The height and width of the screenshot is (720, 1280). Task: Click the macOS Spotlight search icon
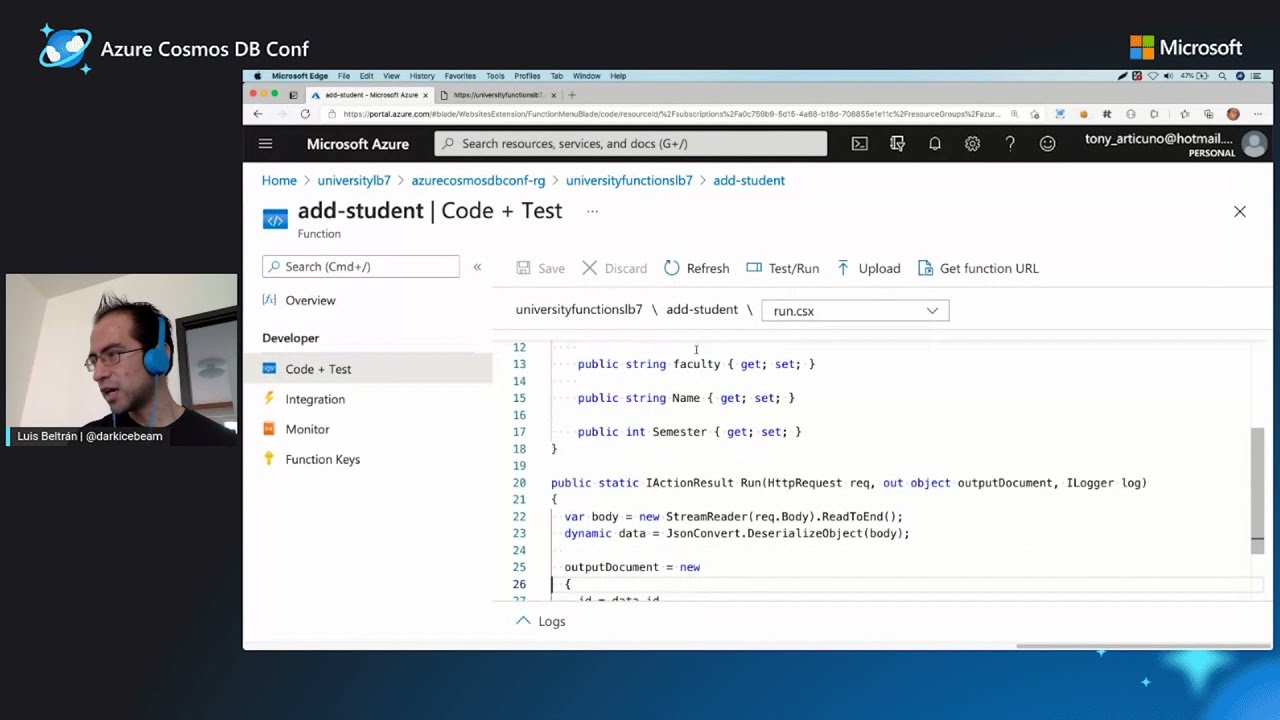tap(1222, 76)
